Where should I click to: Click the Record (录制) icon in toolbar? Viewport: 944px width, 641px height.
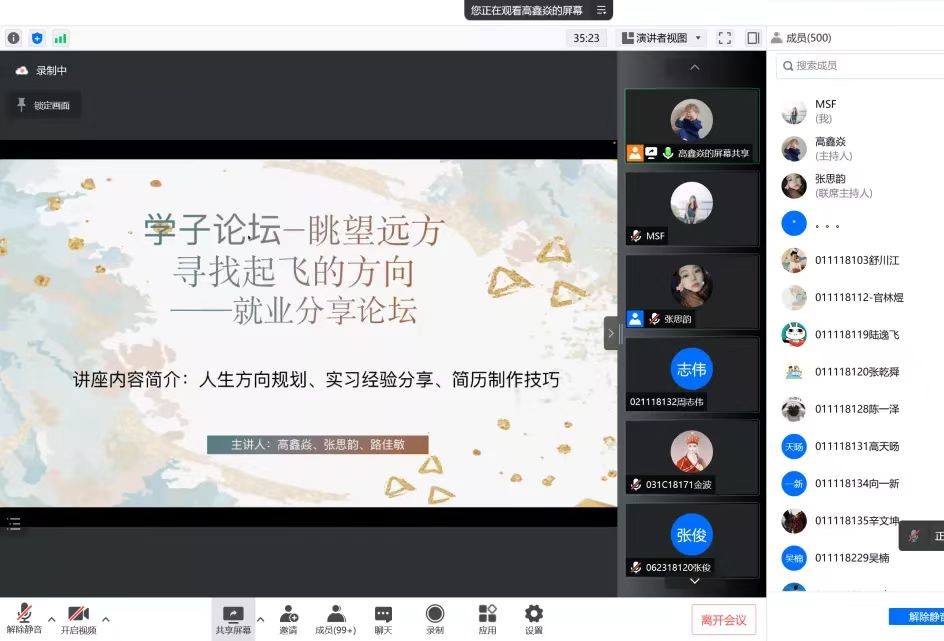point(435,615)
